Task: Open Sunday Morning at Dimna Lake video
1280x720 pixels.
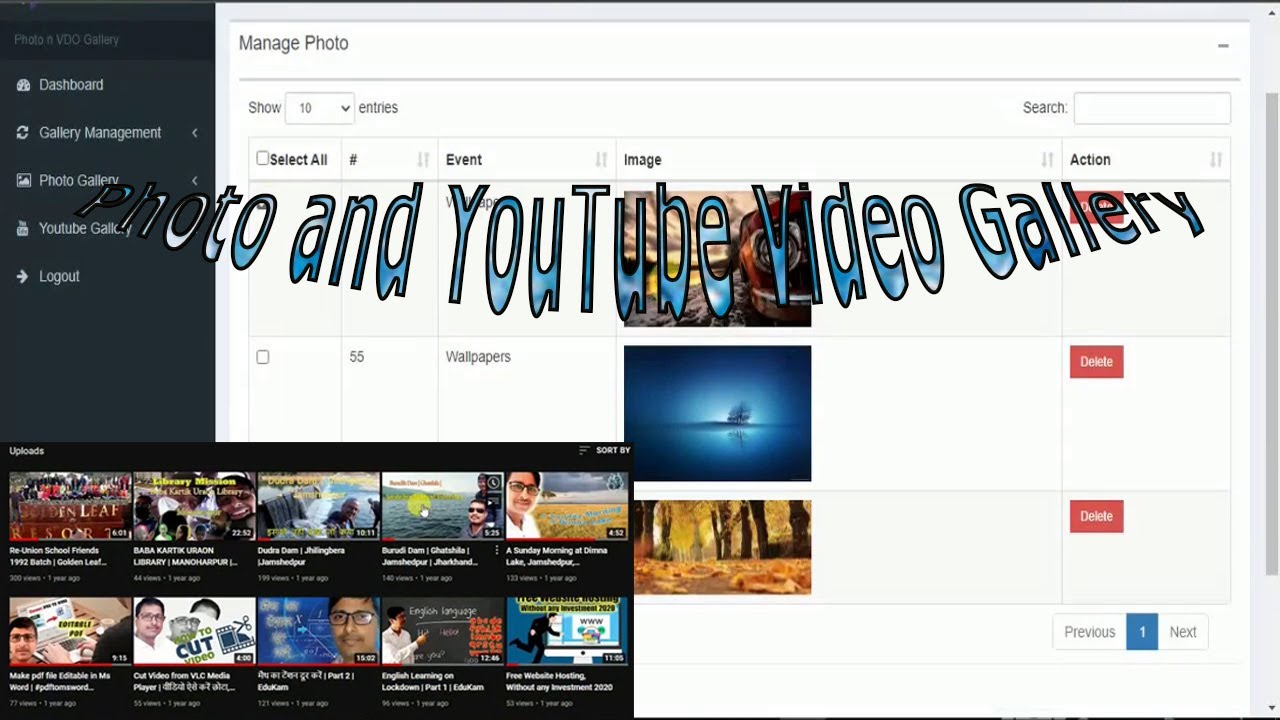Action: click(x=567, y=507)
